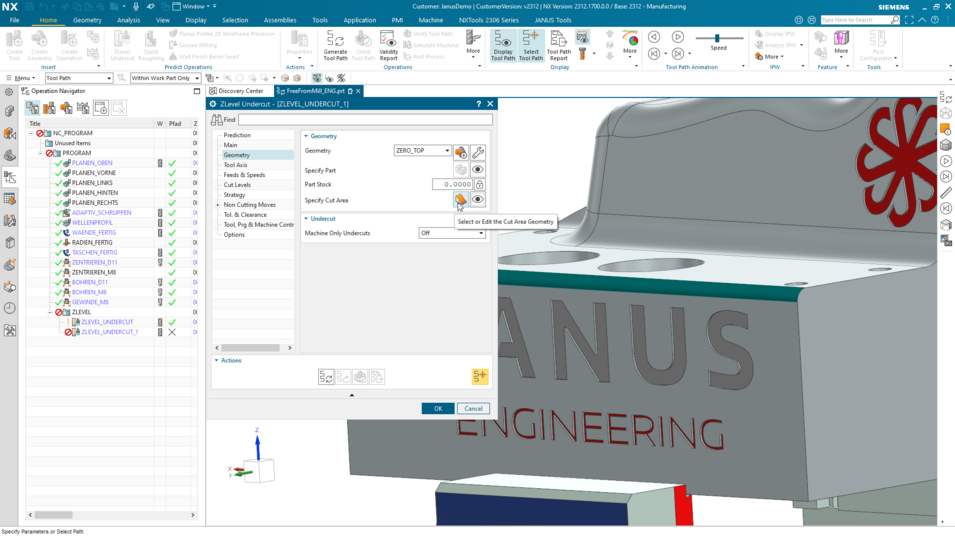Open dialog help question mark

click(478, 104)
